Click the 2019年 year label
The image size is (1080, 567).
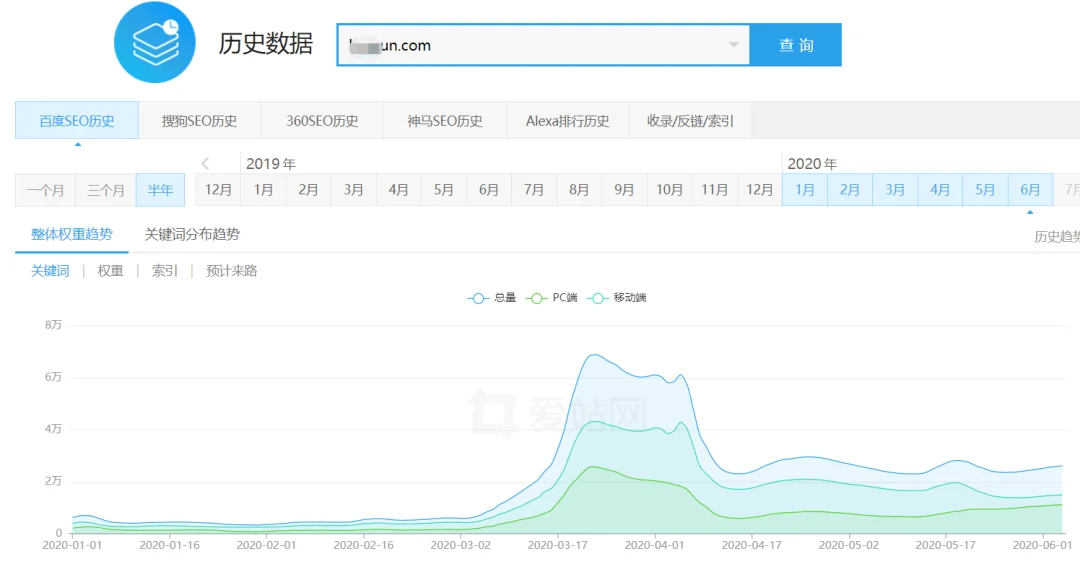pos(271,164)
